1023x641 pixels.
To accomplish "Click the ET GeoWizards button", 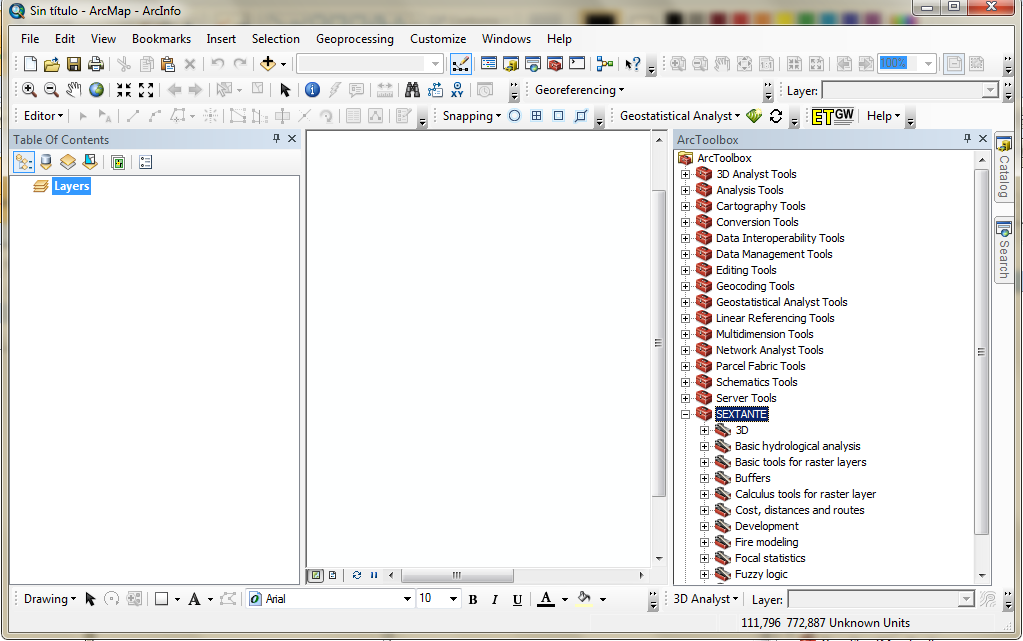I will [x=832, y=116].
